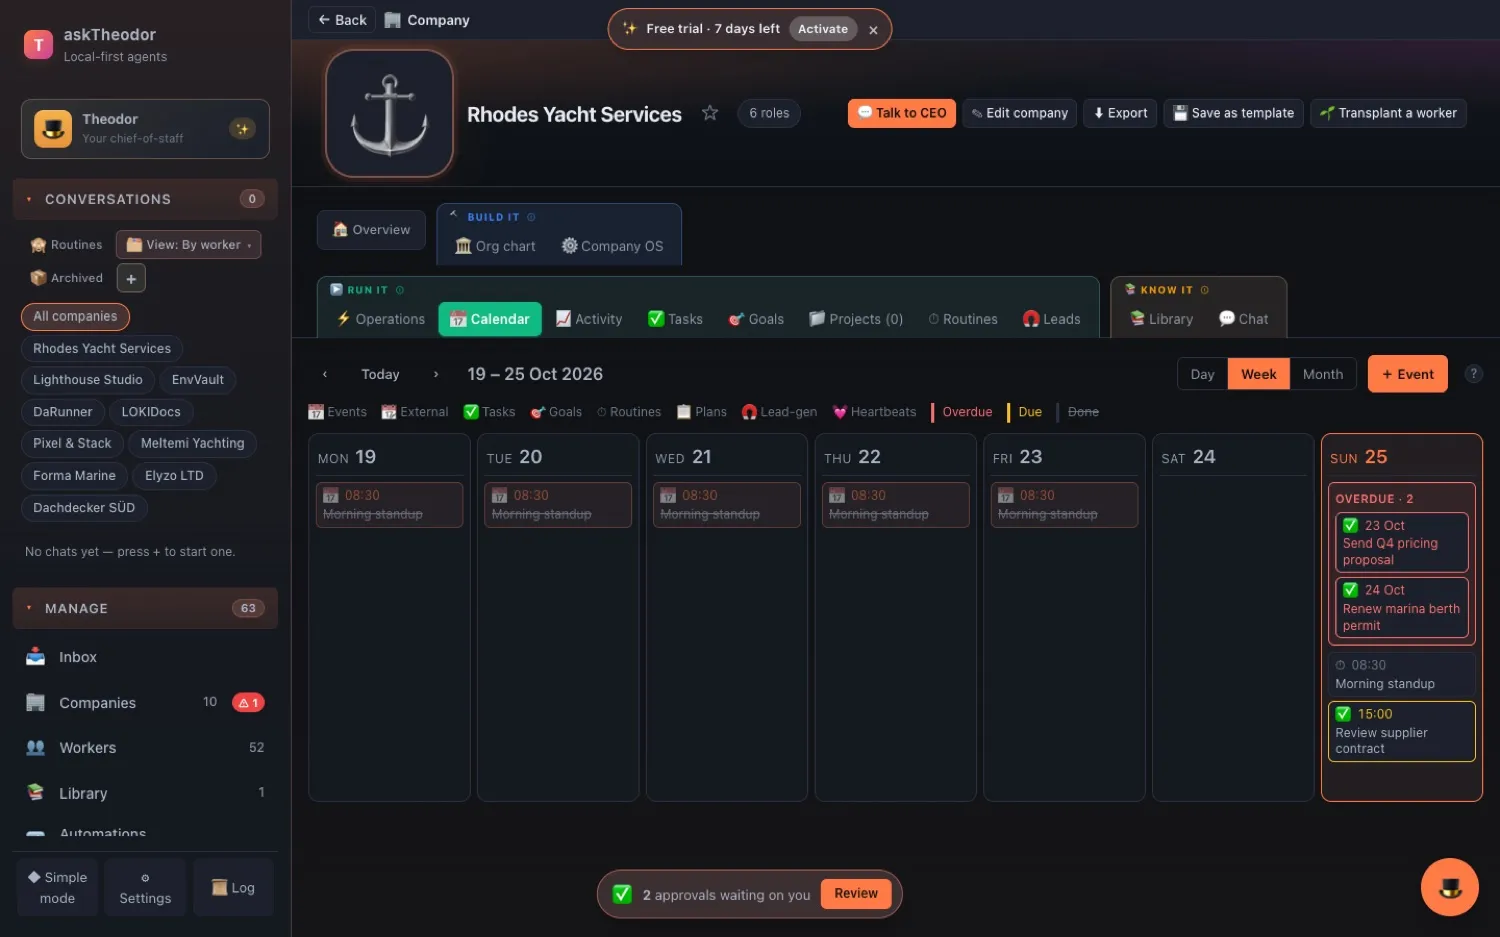Star Rhodes Yacht Services as favorite
This screenshot has width=1500, height=937.
point(710,113)
